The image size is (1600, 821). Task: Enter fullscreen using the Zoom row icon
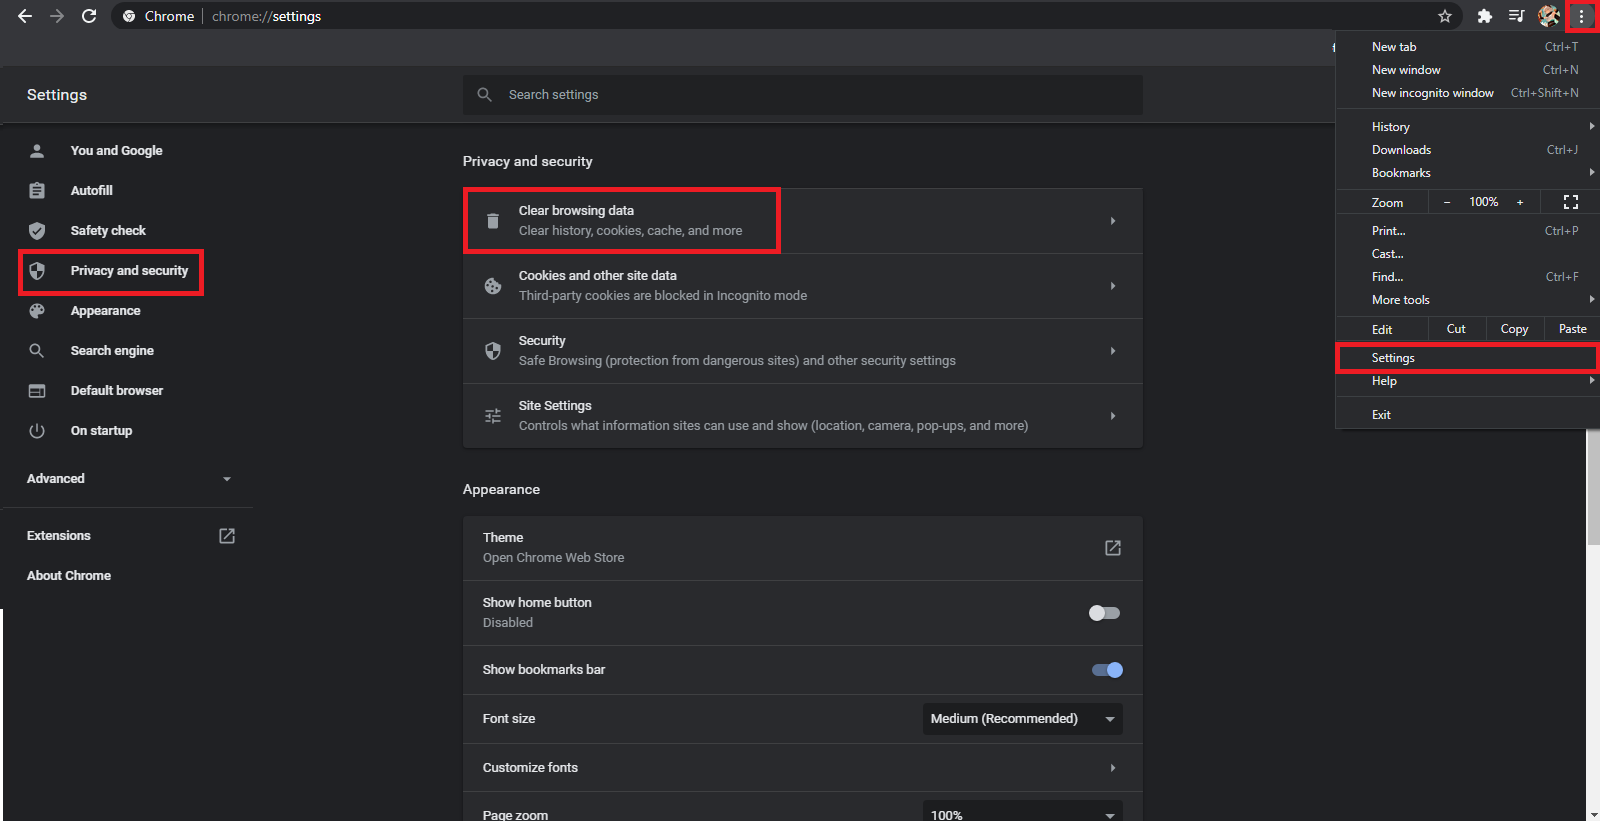pyautogui.click(x=1571, y=202)
